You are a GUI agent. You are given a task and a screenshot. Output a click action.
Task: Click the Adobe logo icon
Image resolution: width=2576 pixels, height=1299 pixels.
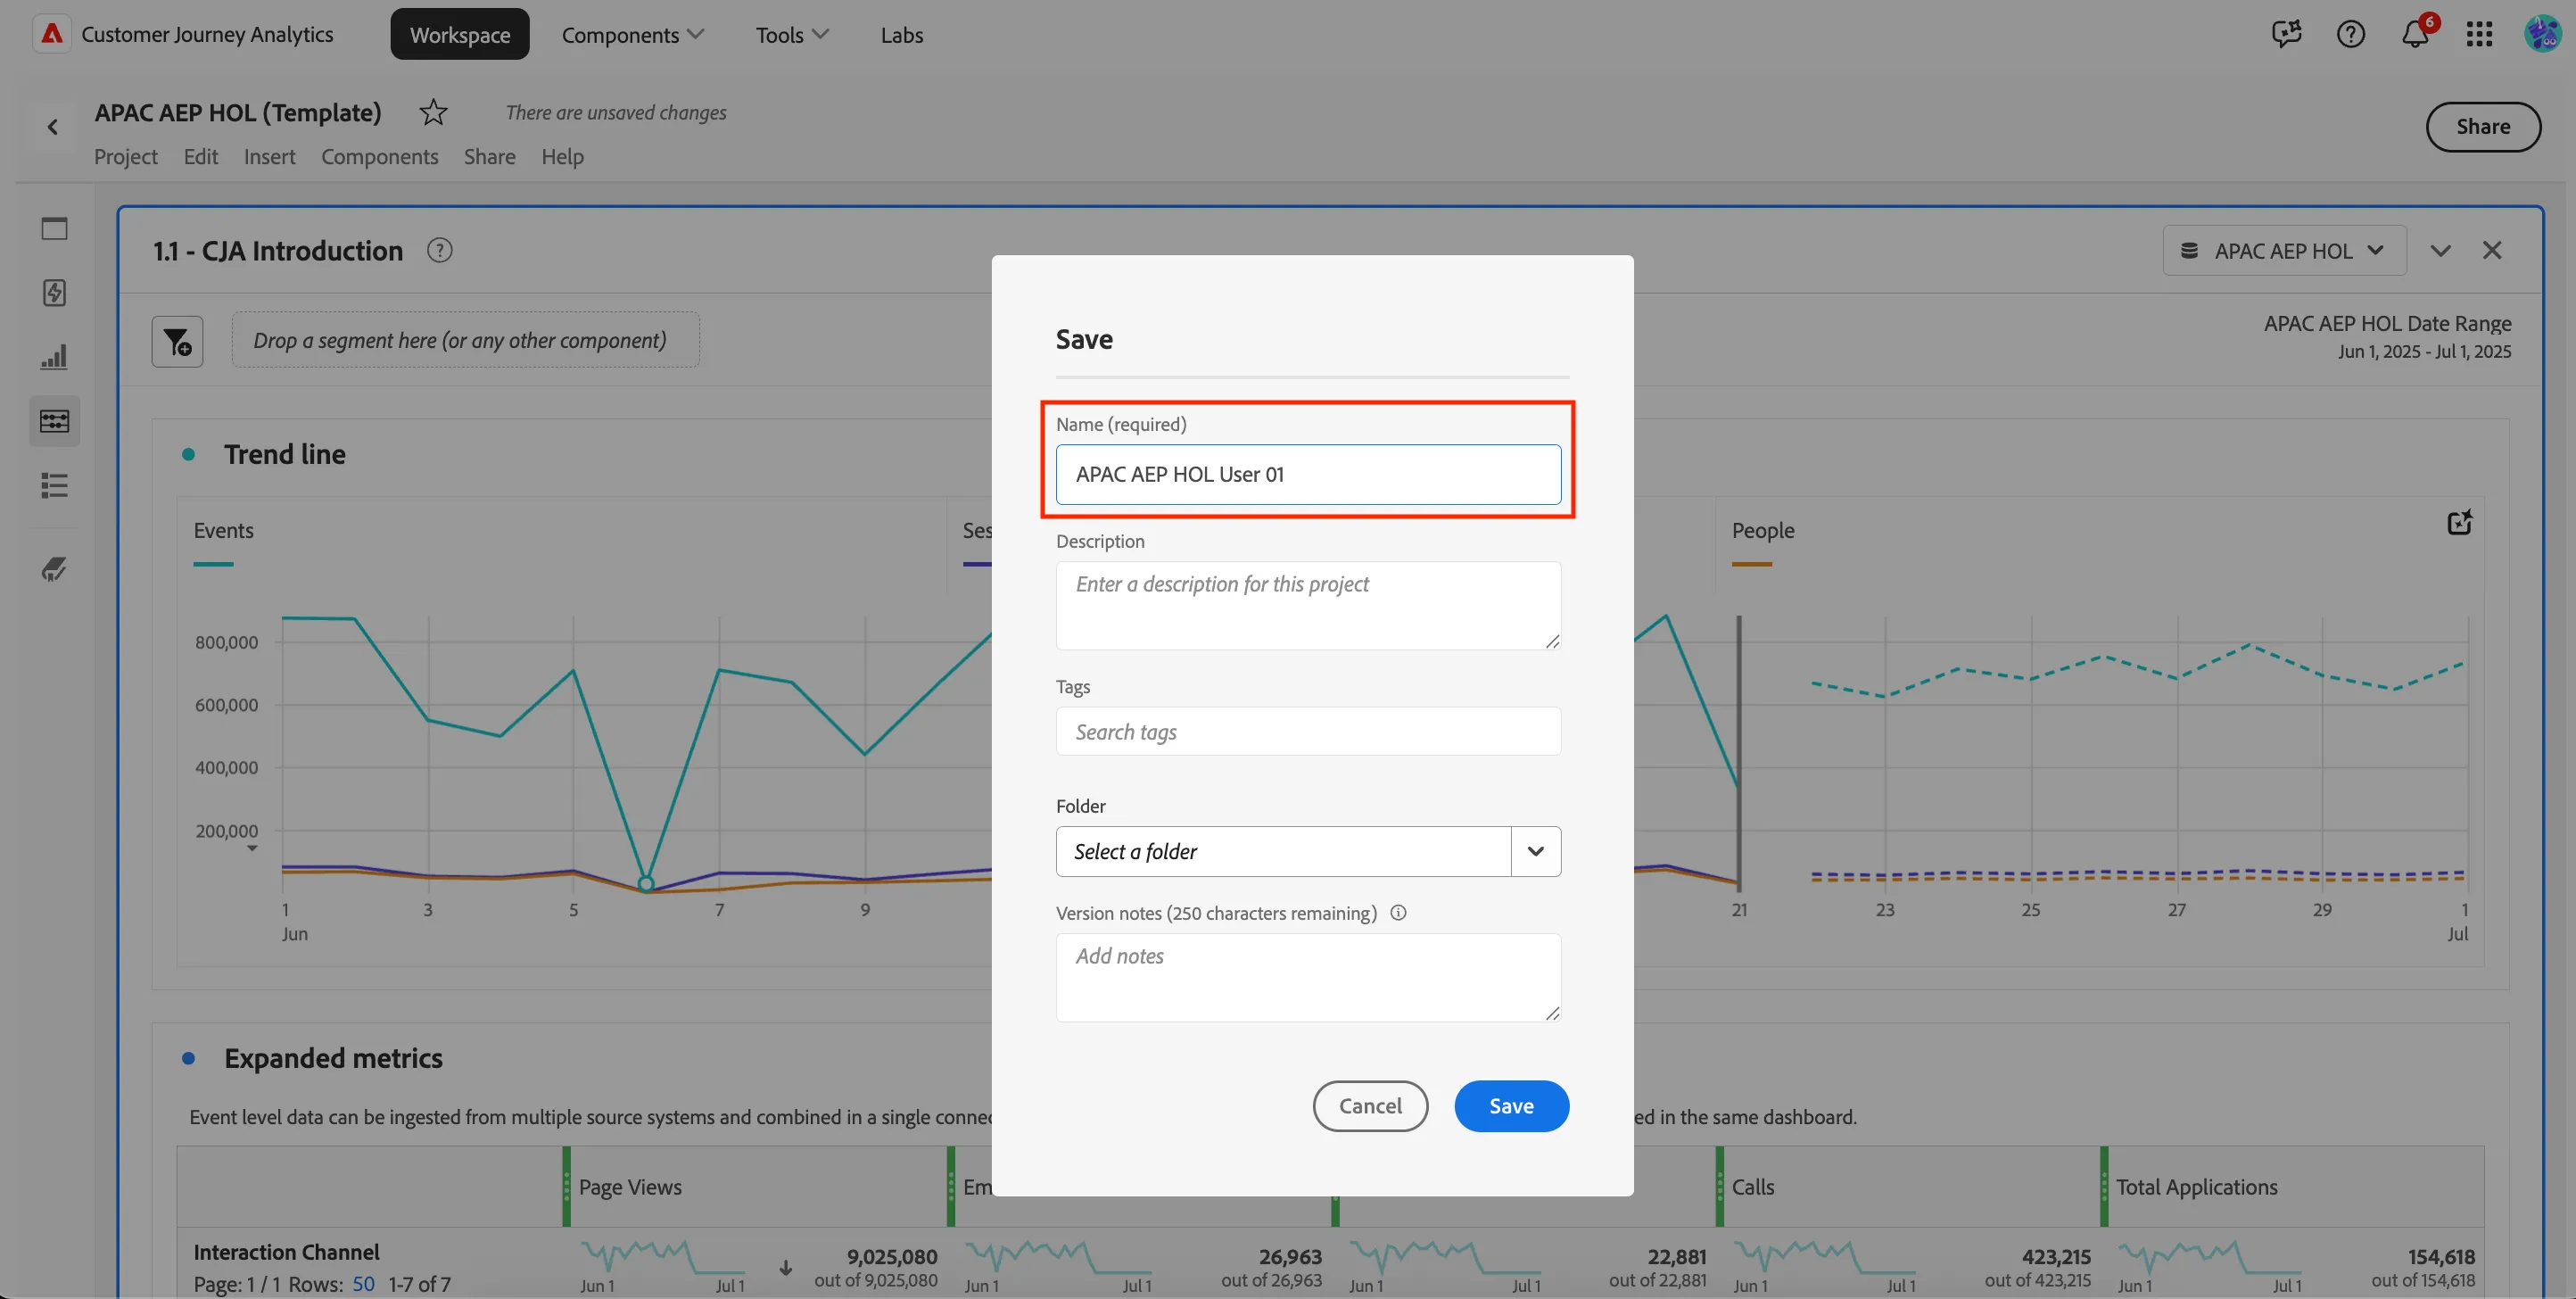[52, 34]
